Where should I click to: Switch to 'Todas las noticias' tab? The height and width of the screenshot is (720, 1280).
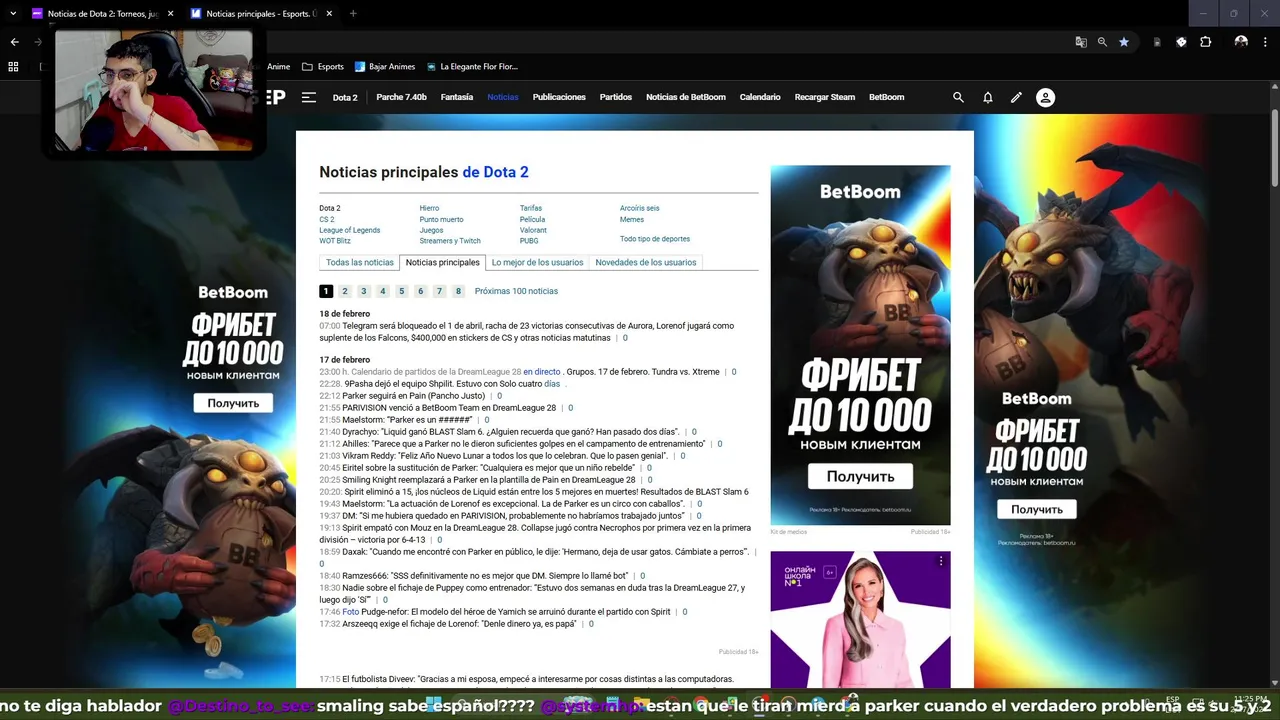(x=360, y=262)
